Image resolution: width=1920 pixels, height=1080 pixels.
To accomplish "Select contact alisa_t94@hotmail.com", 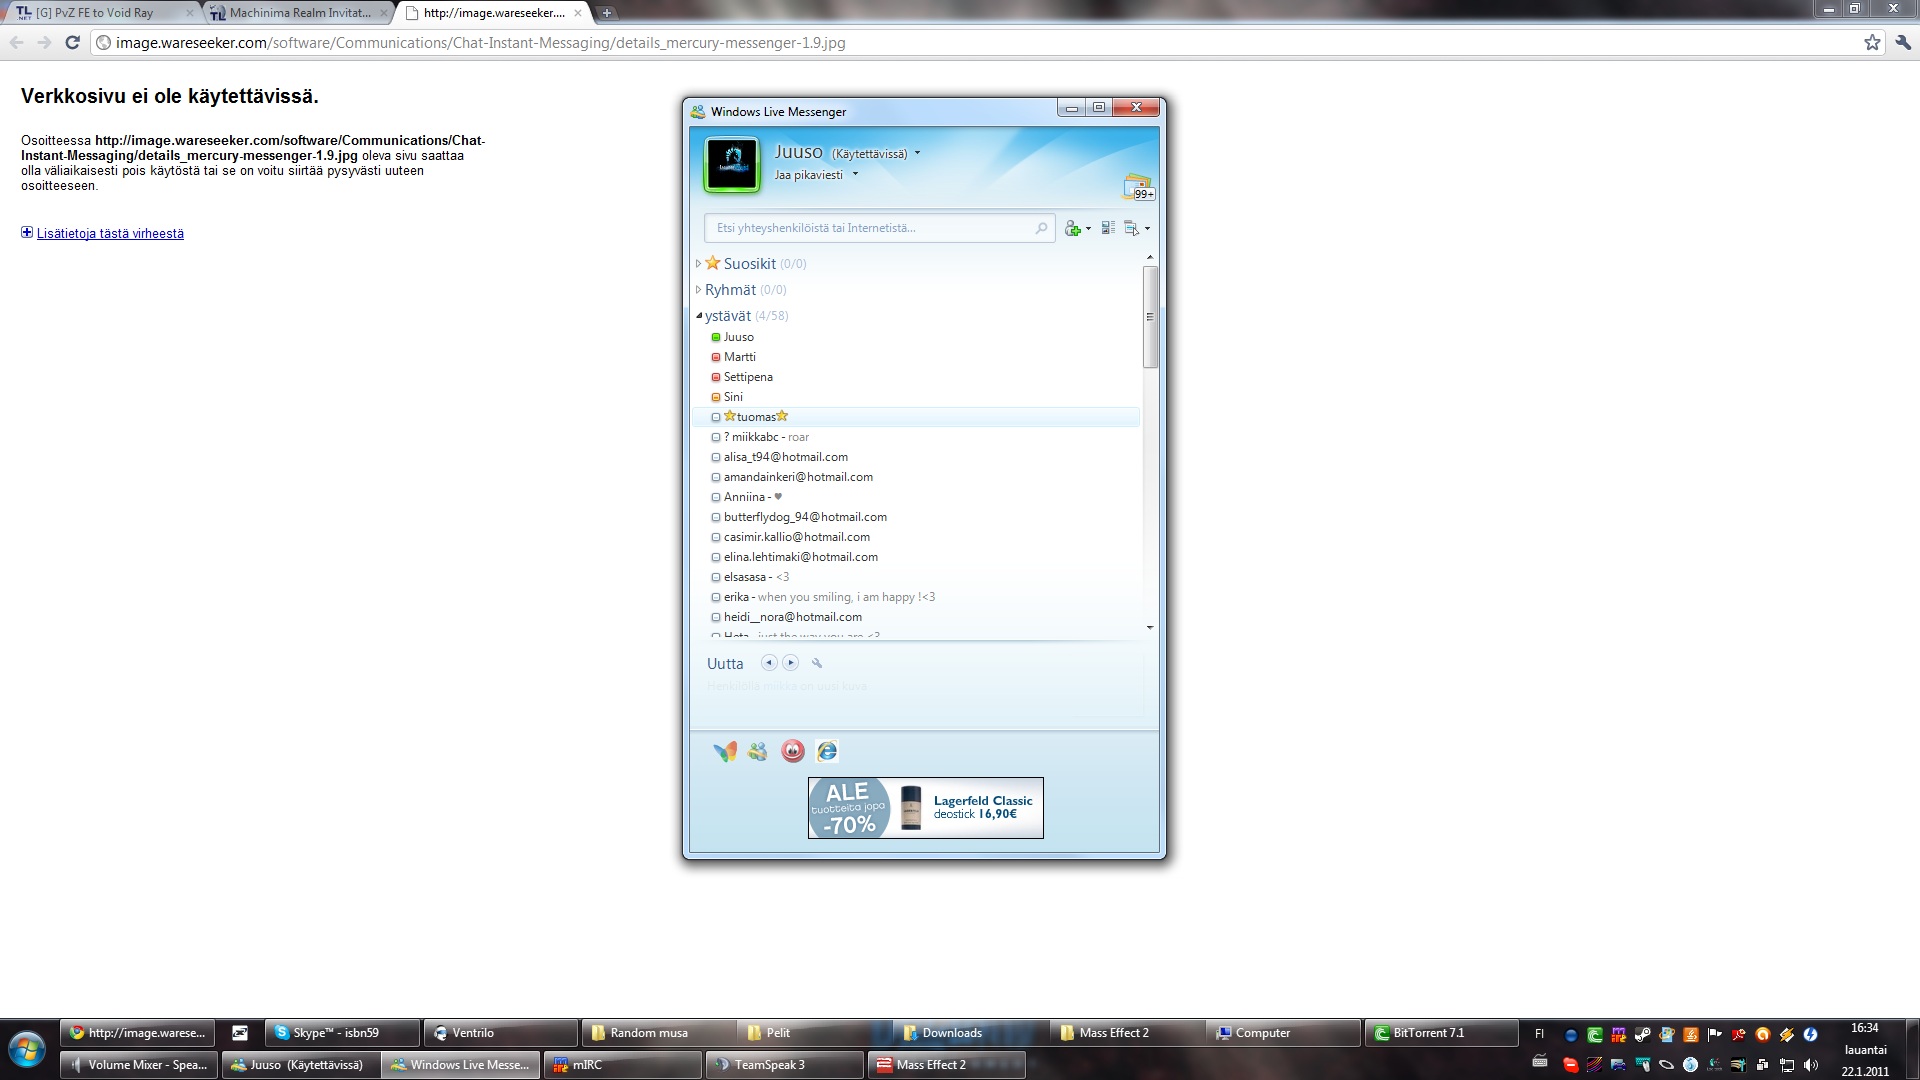I will (916, 457).
